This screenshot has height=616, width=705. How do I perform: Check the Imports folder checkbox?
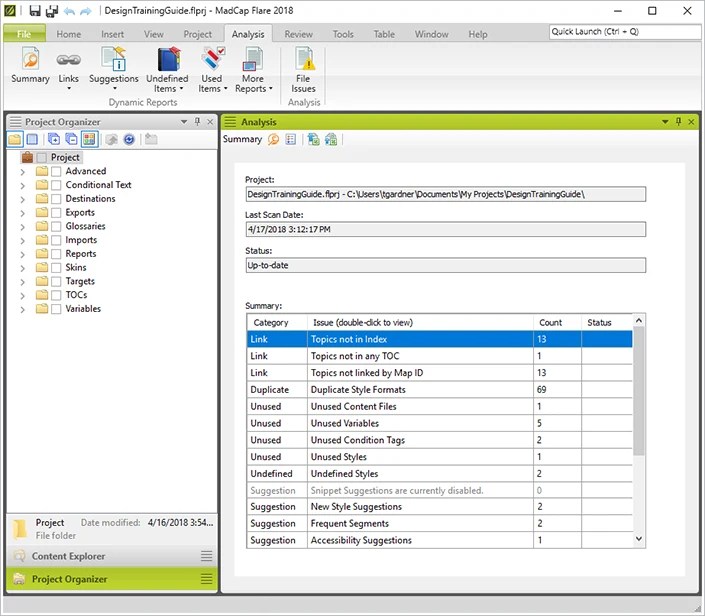(56, 241)
